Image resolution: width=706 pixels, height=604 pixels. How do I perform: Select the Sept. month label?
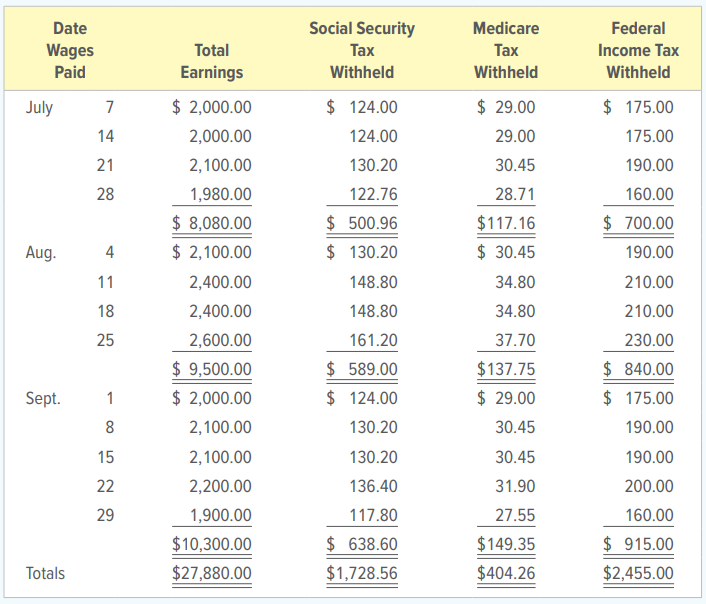point(43,399)
